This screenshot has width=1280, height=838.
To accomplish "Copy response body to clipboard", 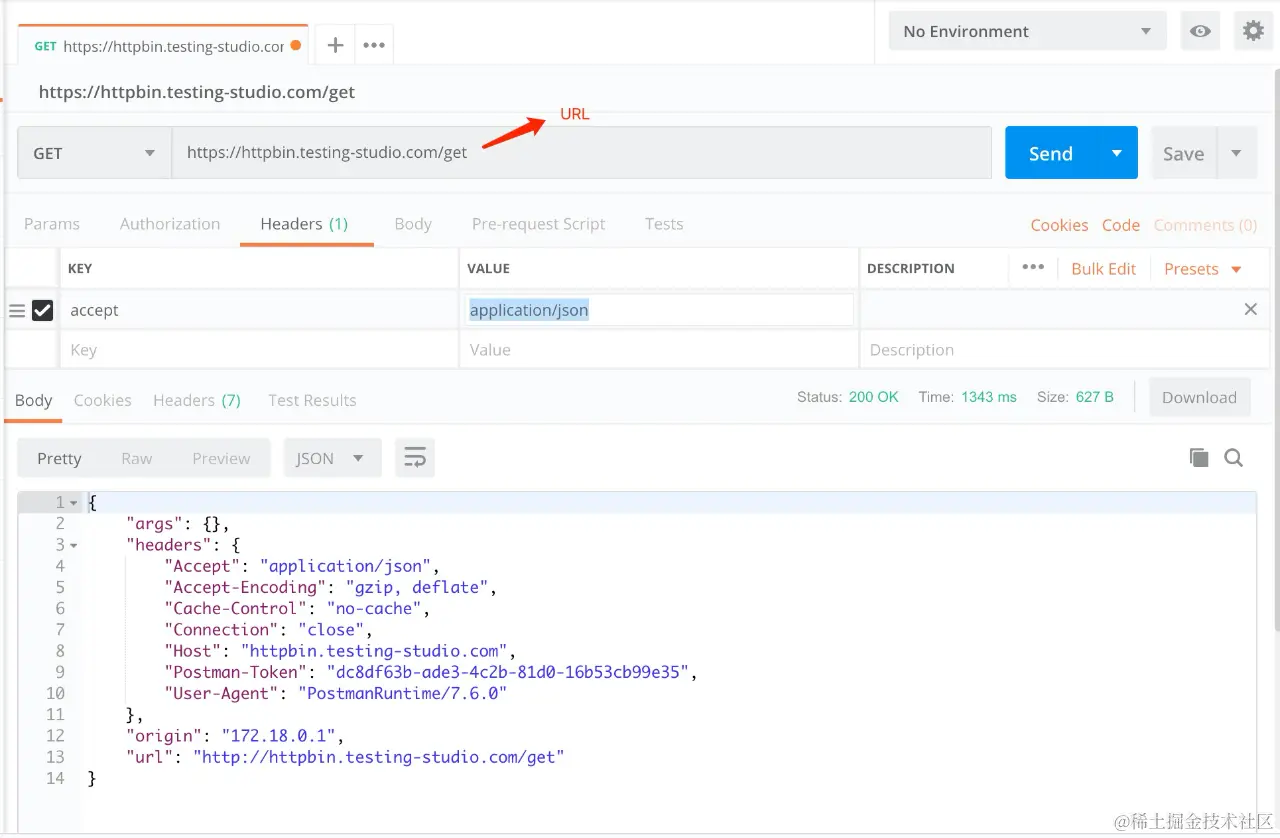I will pos(1199,458).
